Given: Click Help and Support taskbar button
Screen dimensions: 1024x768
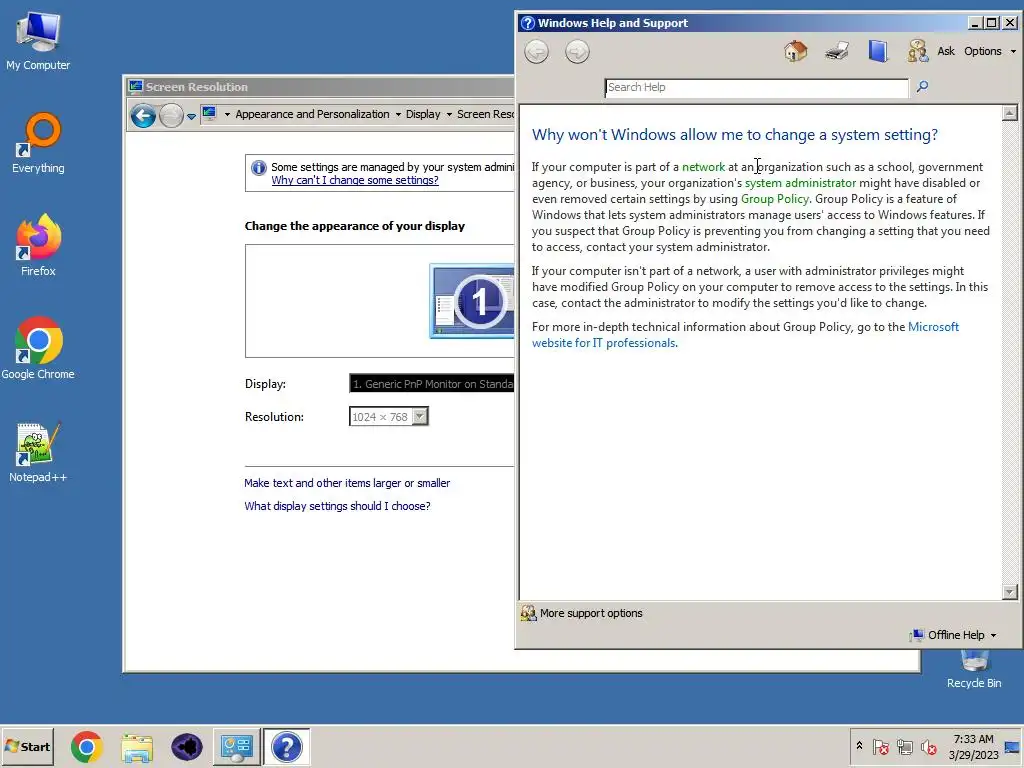Looking at the screenshot, I should point(286,747).
